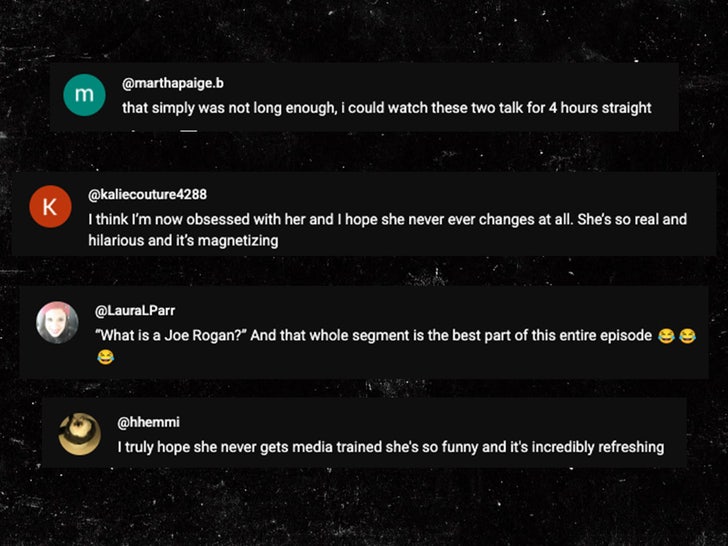Click LauraLParr's profile photo
Screen dimensions: 728x546
coord(57,322)
